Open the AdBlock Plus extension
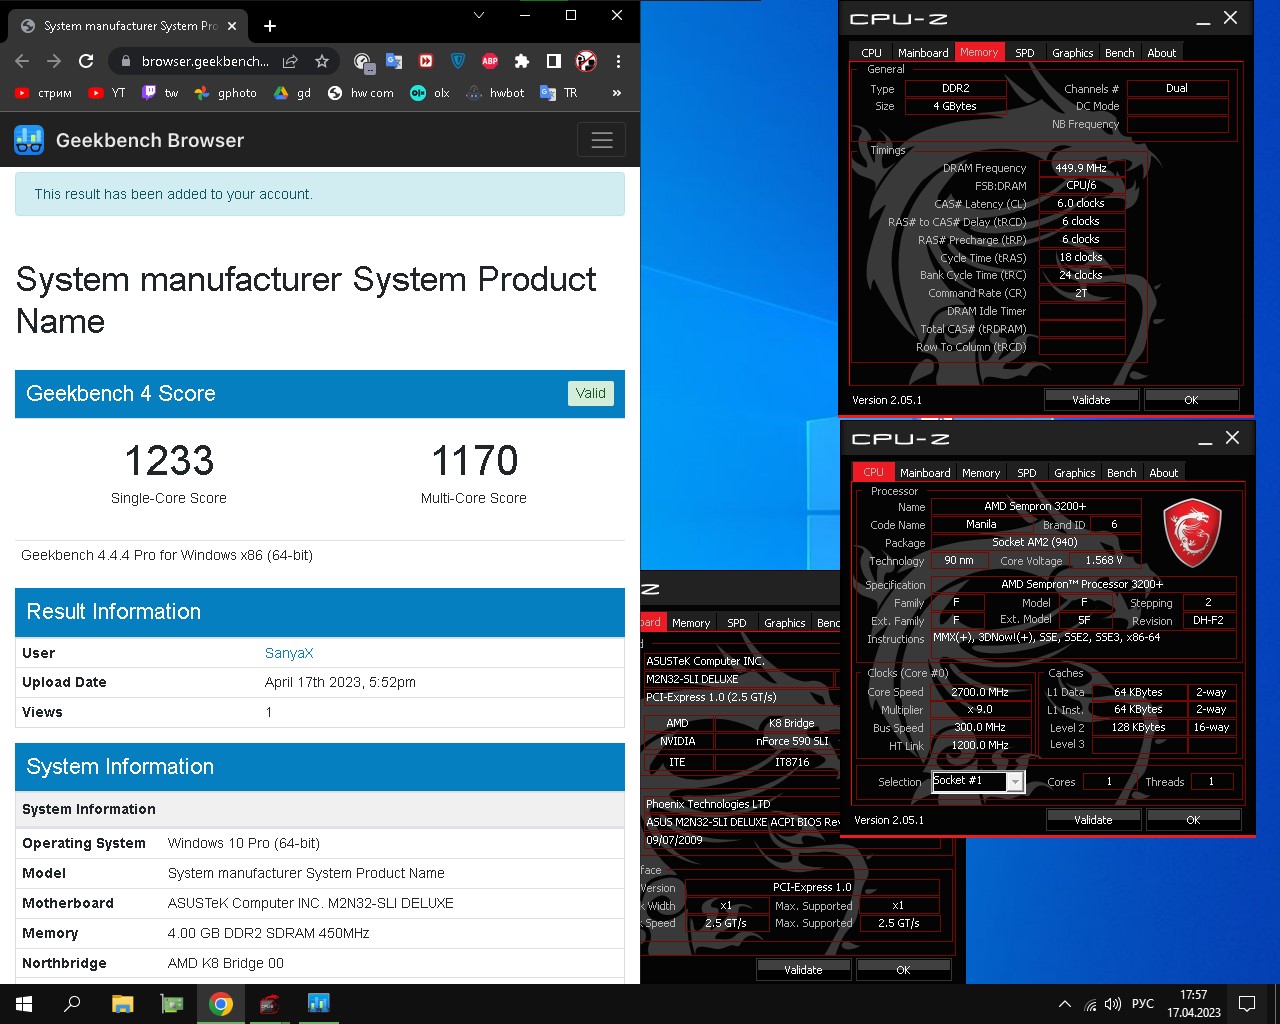Screen dimensions: 1280x1024 (x=490, y=61)
